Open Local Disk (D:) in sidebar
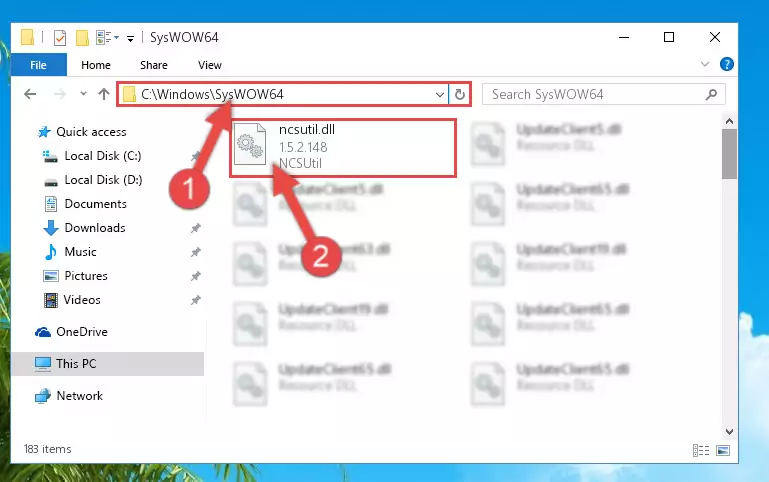Image resolution: width=769 pixels, height=482 pixels. 103,180
